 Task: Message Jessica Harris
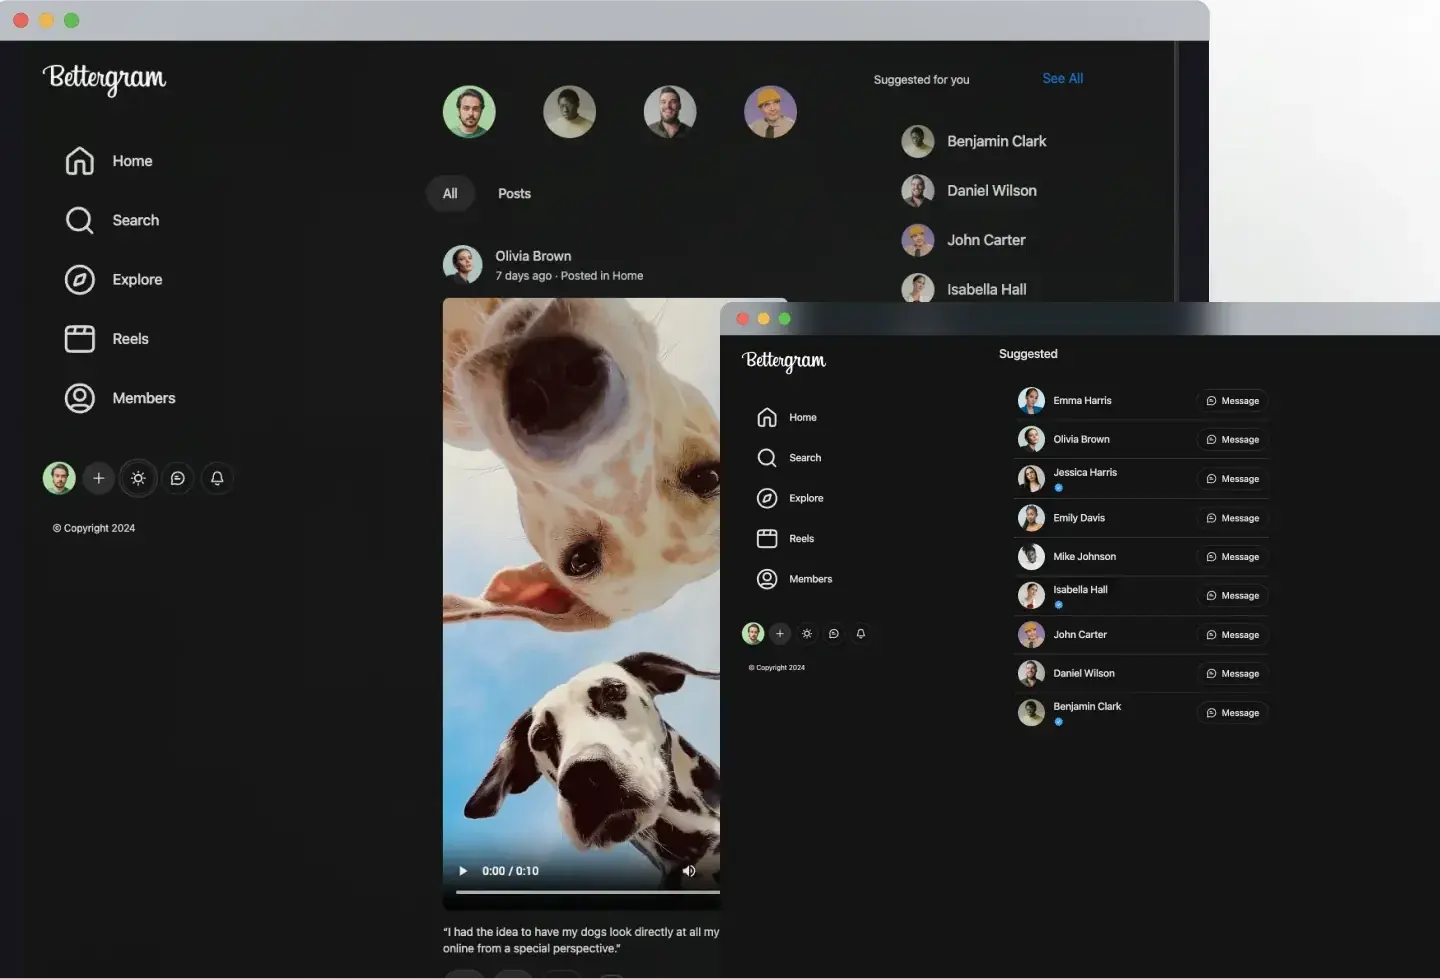[x=1232, y=479]
